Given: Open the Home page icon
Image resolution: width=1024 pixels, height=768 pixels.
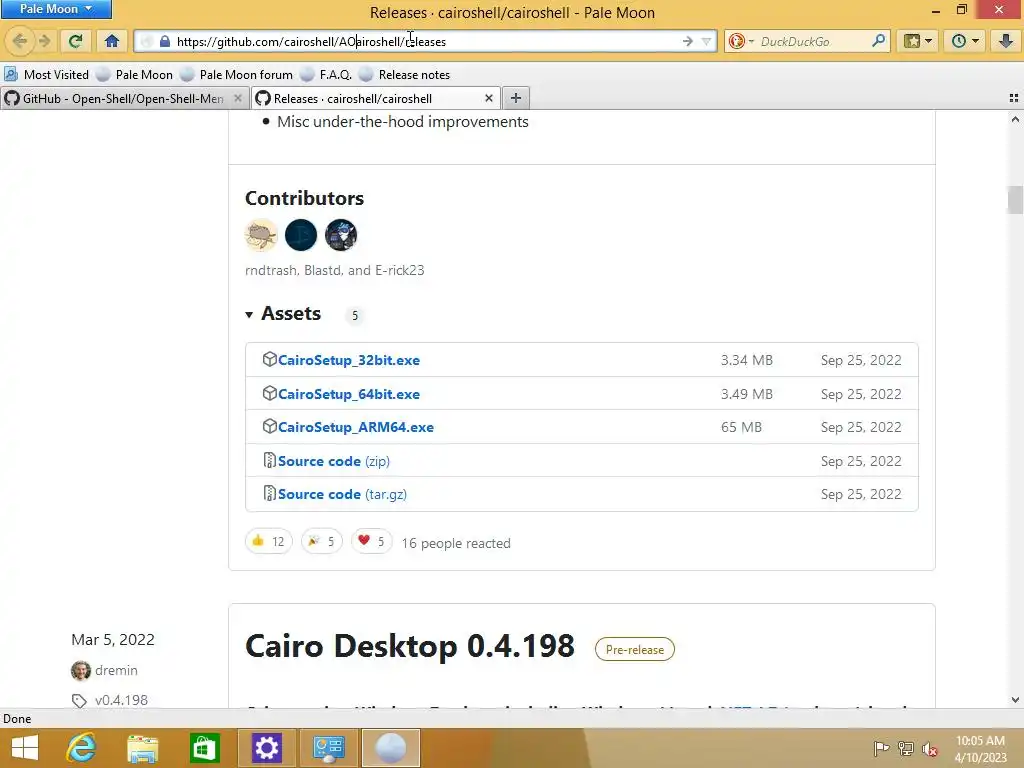Looking at the screenshot, I should coord(112,41).
